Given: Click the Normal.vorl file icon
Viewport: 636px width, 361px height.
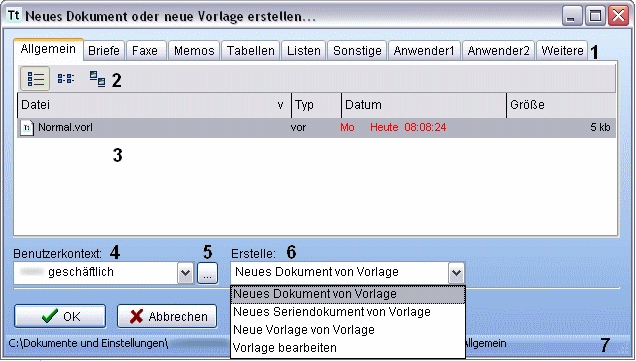Looking at the screenshot, I should click(27, 128).
